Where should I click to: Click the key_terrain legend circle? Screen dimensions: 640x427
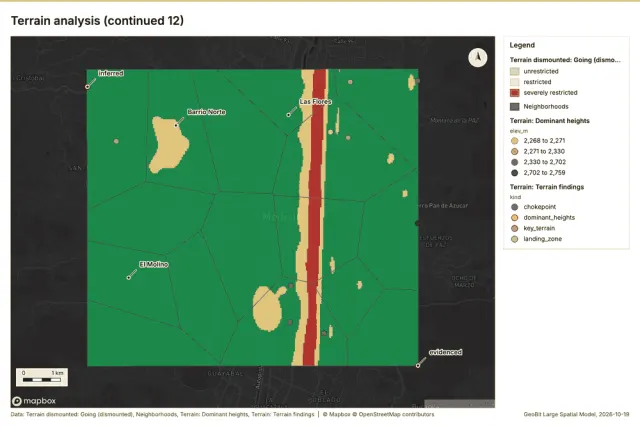(515, 228)
